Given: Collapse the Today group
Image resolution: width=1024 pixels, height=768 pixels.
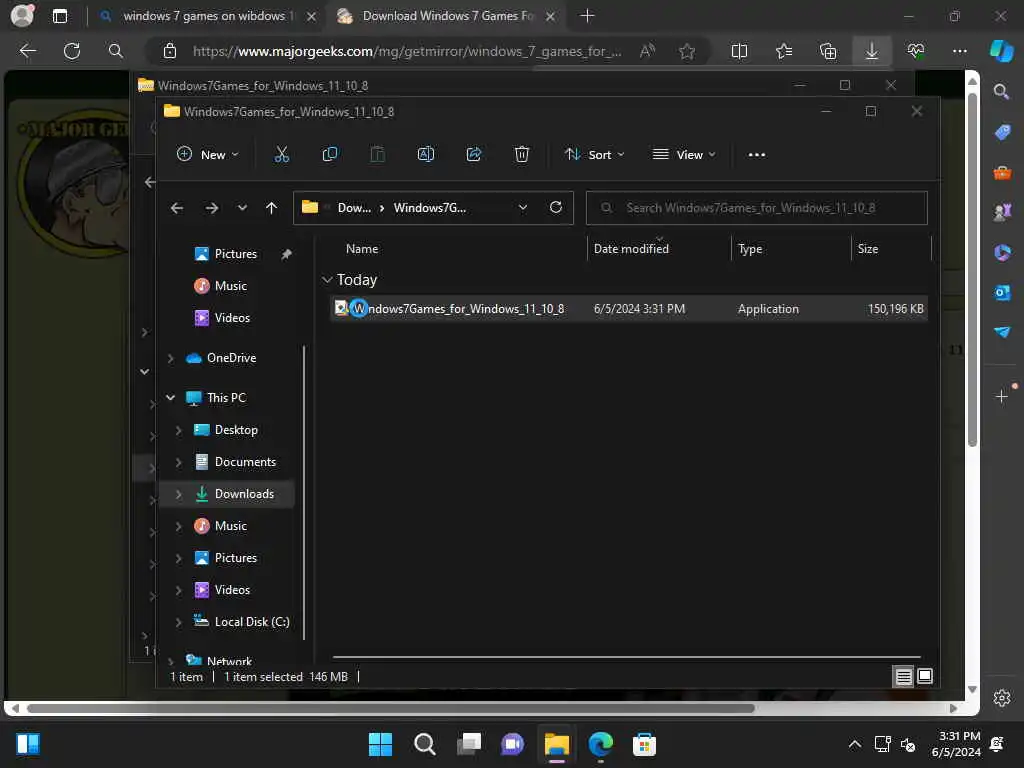Looking at the screenshot, I should [x=327, y=280].
